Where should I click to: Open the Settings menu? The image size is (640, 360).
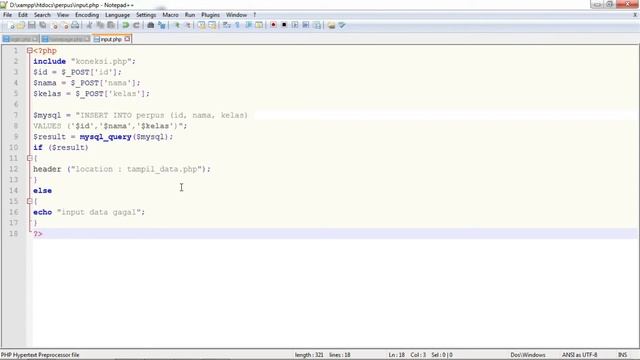click(146, 15)
